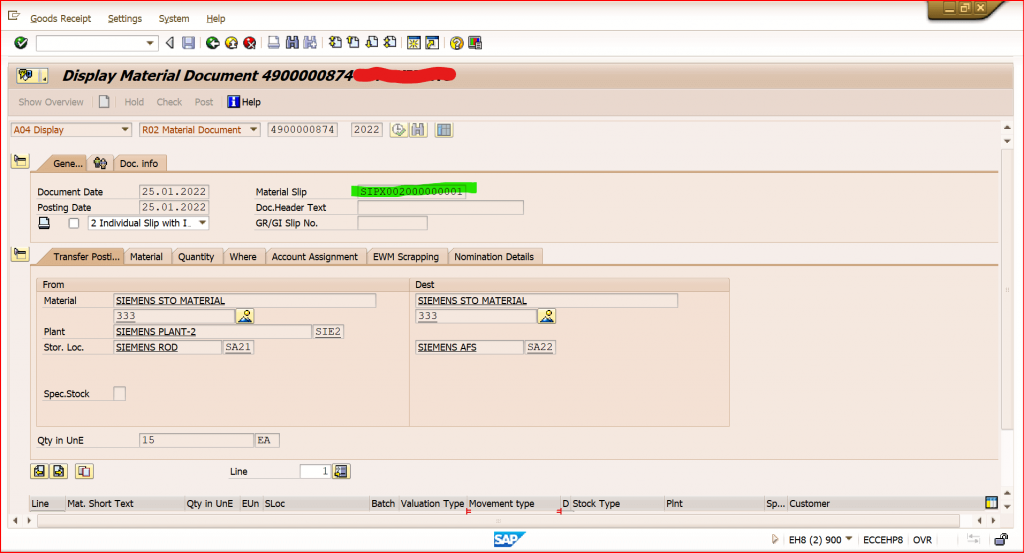
Task: Click the Find binoculars icon
Action: (x=292, y=43)
